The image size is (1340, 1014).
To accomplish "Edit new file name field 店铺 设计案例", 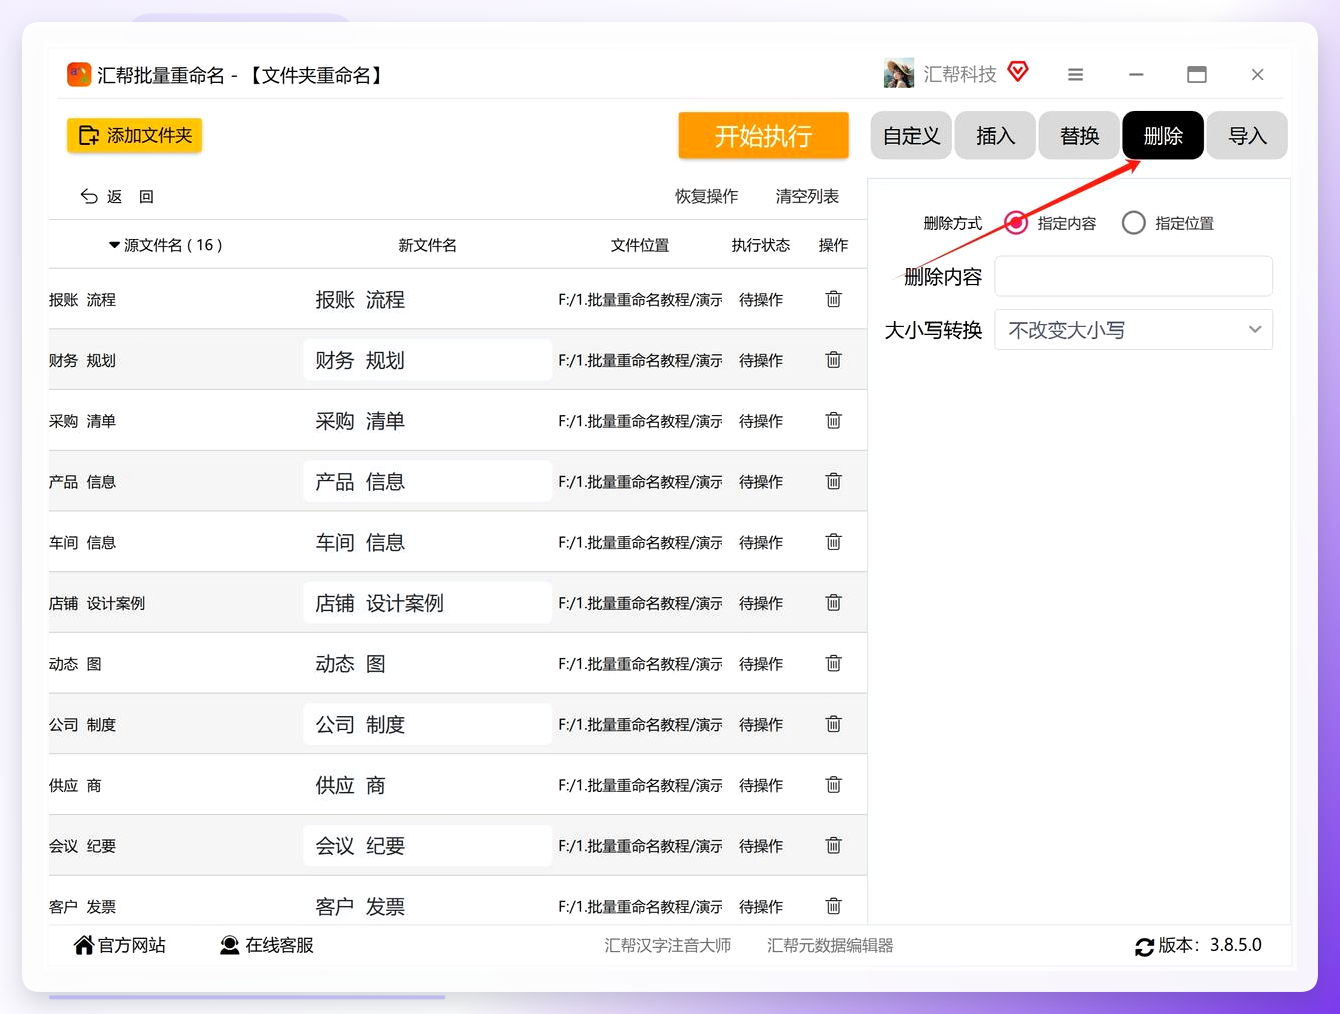I will [x=427, y=603].
